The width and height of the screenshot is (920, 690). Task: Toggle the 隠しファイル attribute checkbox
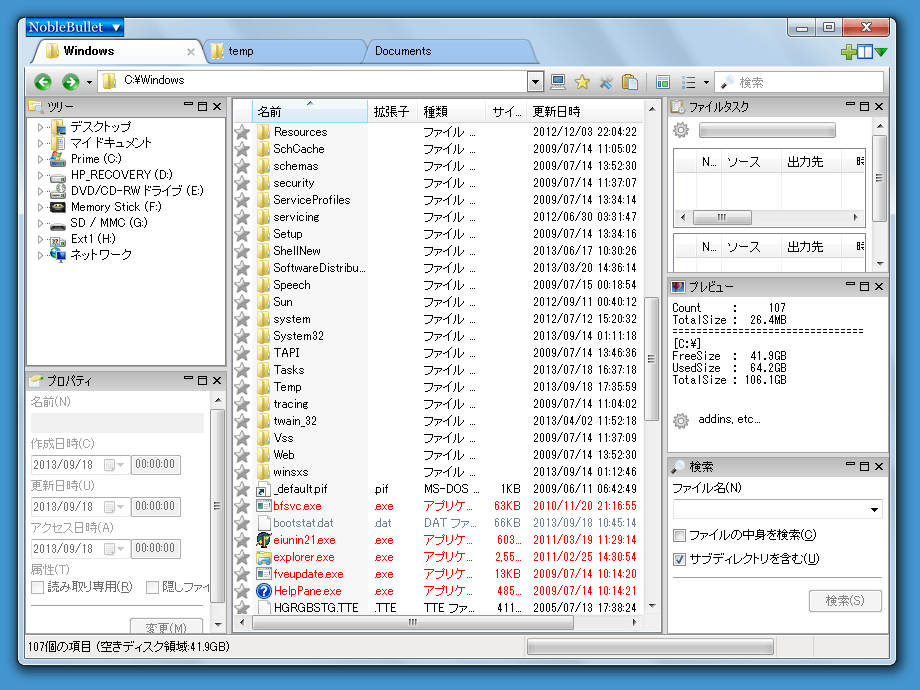pyautogui.click(x=152, y=587)
